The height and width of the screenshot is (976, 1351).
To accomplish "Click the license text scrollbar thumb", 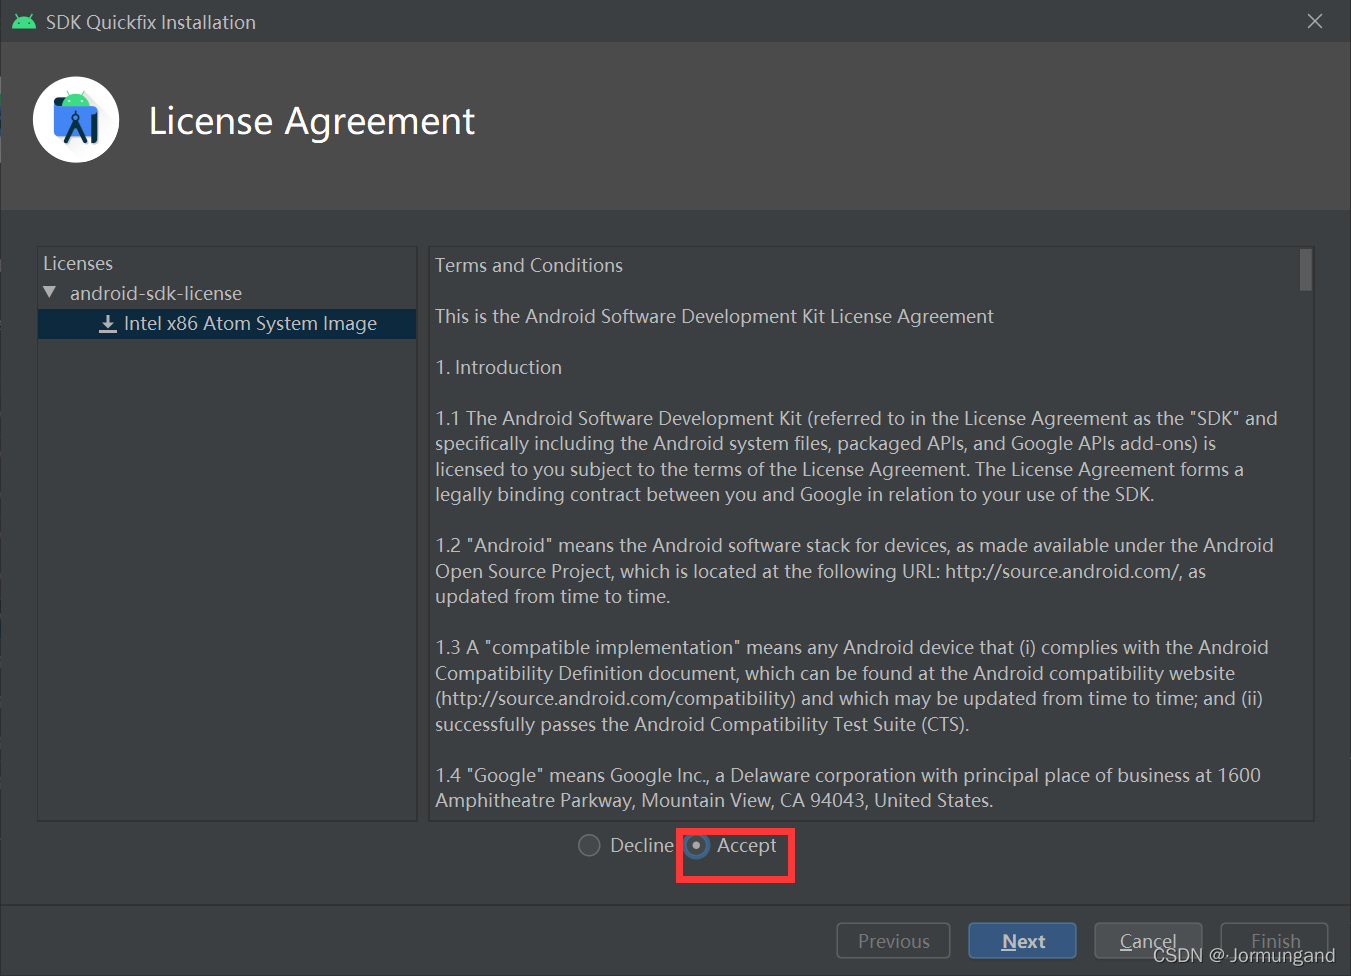I will (x=1305, y=270).
